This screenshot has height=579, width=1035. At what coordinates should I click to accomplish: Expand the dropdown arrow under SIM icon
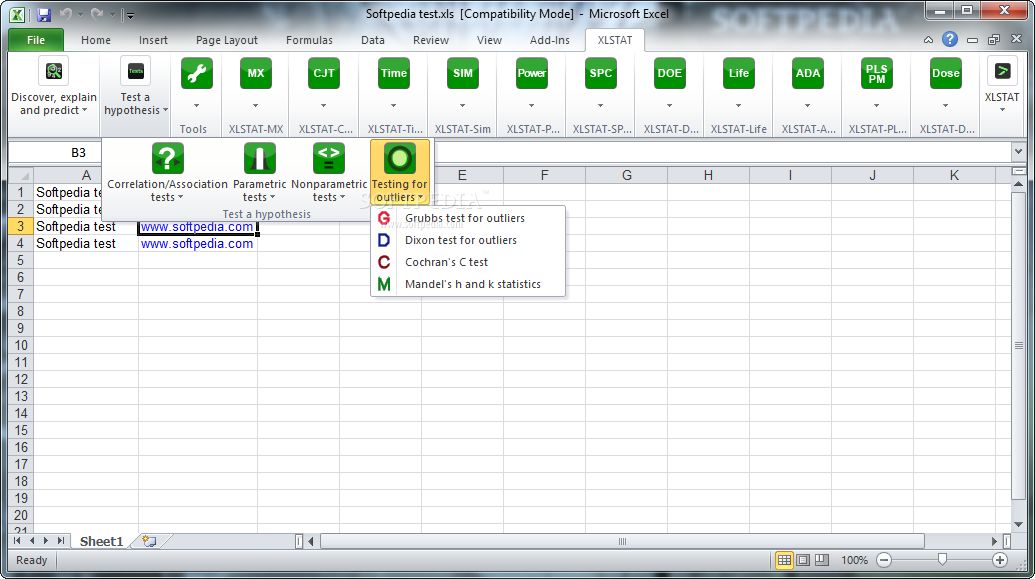(463, 106)
